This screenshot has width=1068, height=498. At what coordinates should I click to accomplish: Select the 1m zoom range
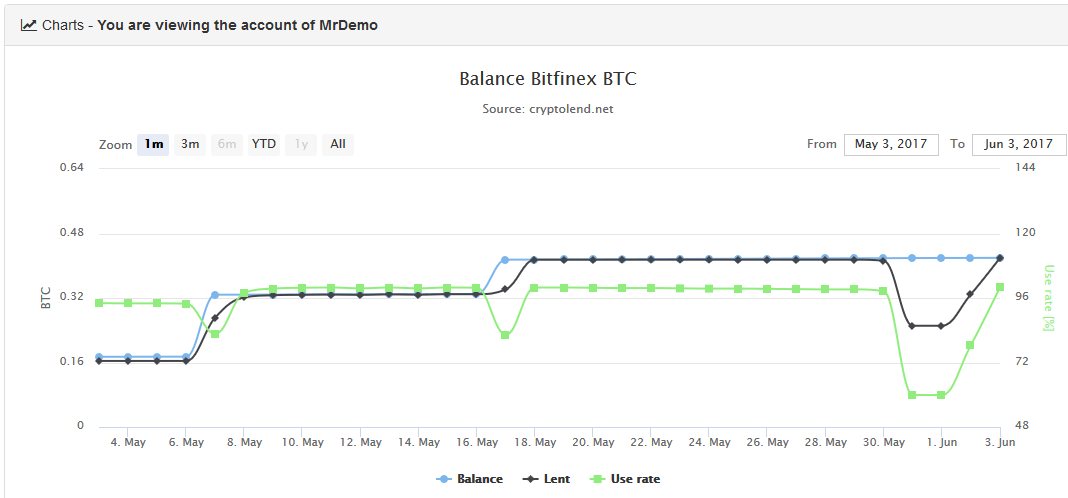click(153, 144)
